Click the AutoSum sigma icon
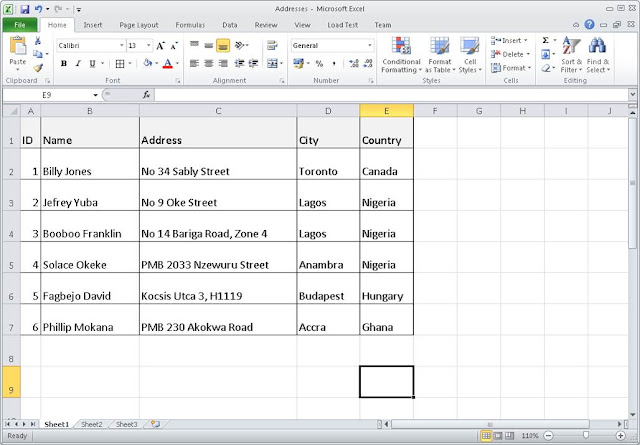This screenshot has height=445, width=640. 545,40
